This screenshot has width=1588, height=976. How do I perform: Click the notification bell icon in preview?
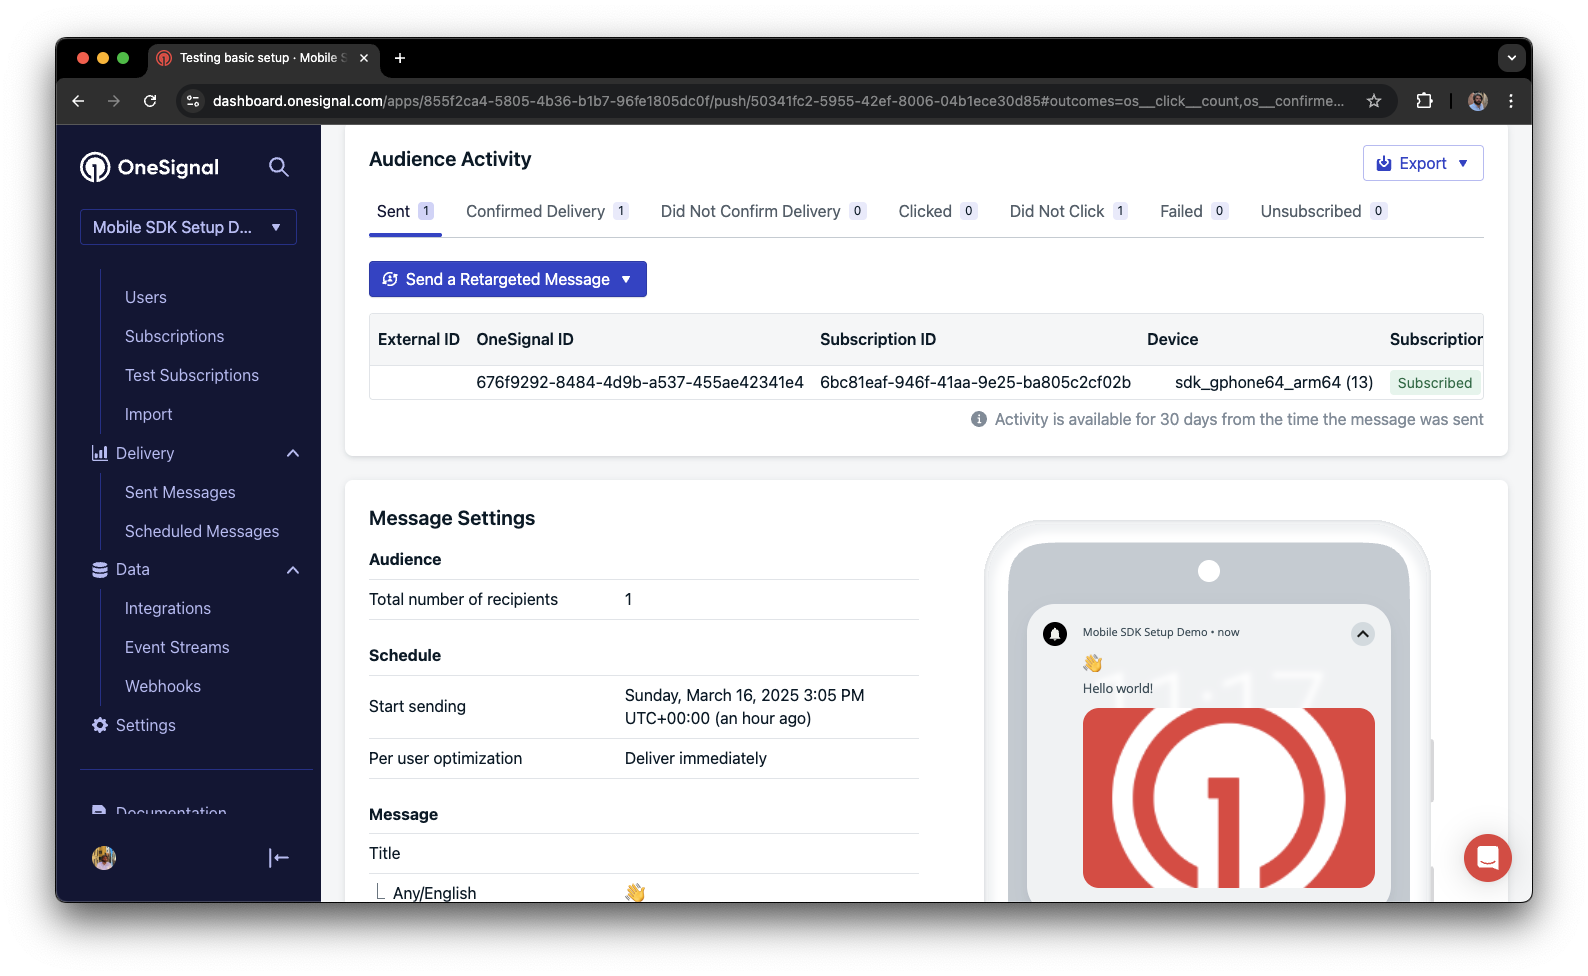pyautogui.click(x=1055, y=634)
